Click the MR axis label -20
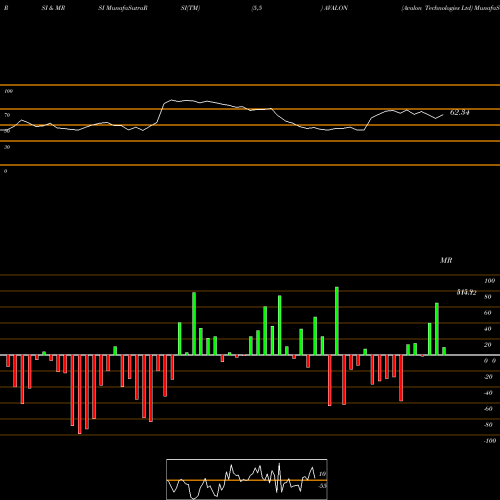 (488, 377)
